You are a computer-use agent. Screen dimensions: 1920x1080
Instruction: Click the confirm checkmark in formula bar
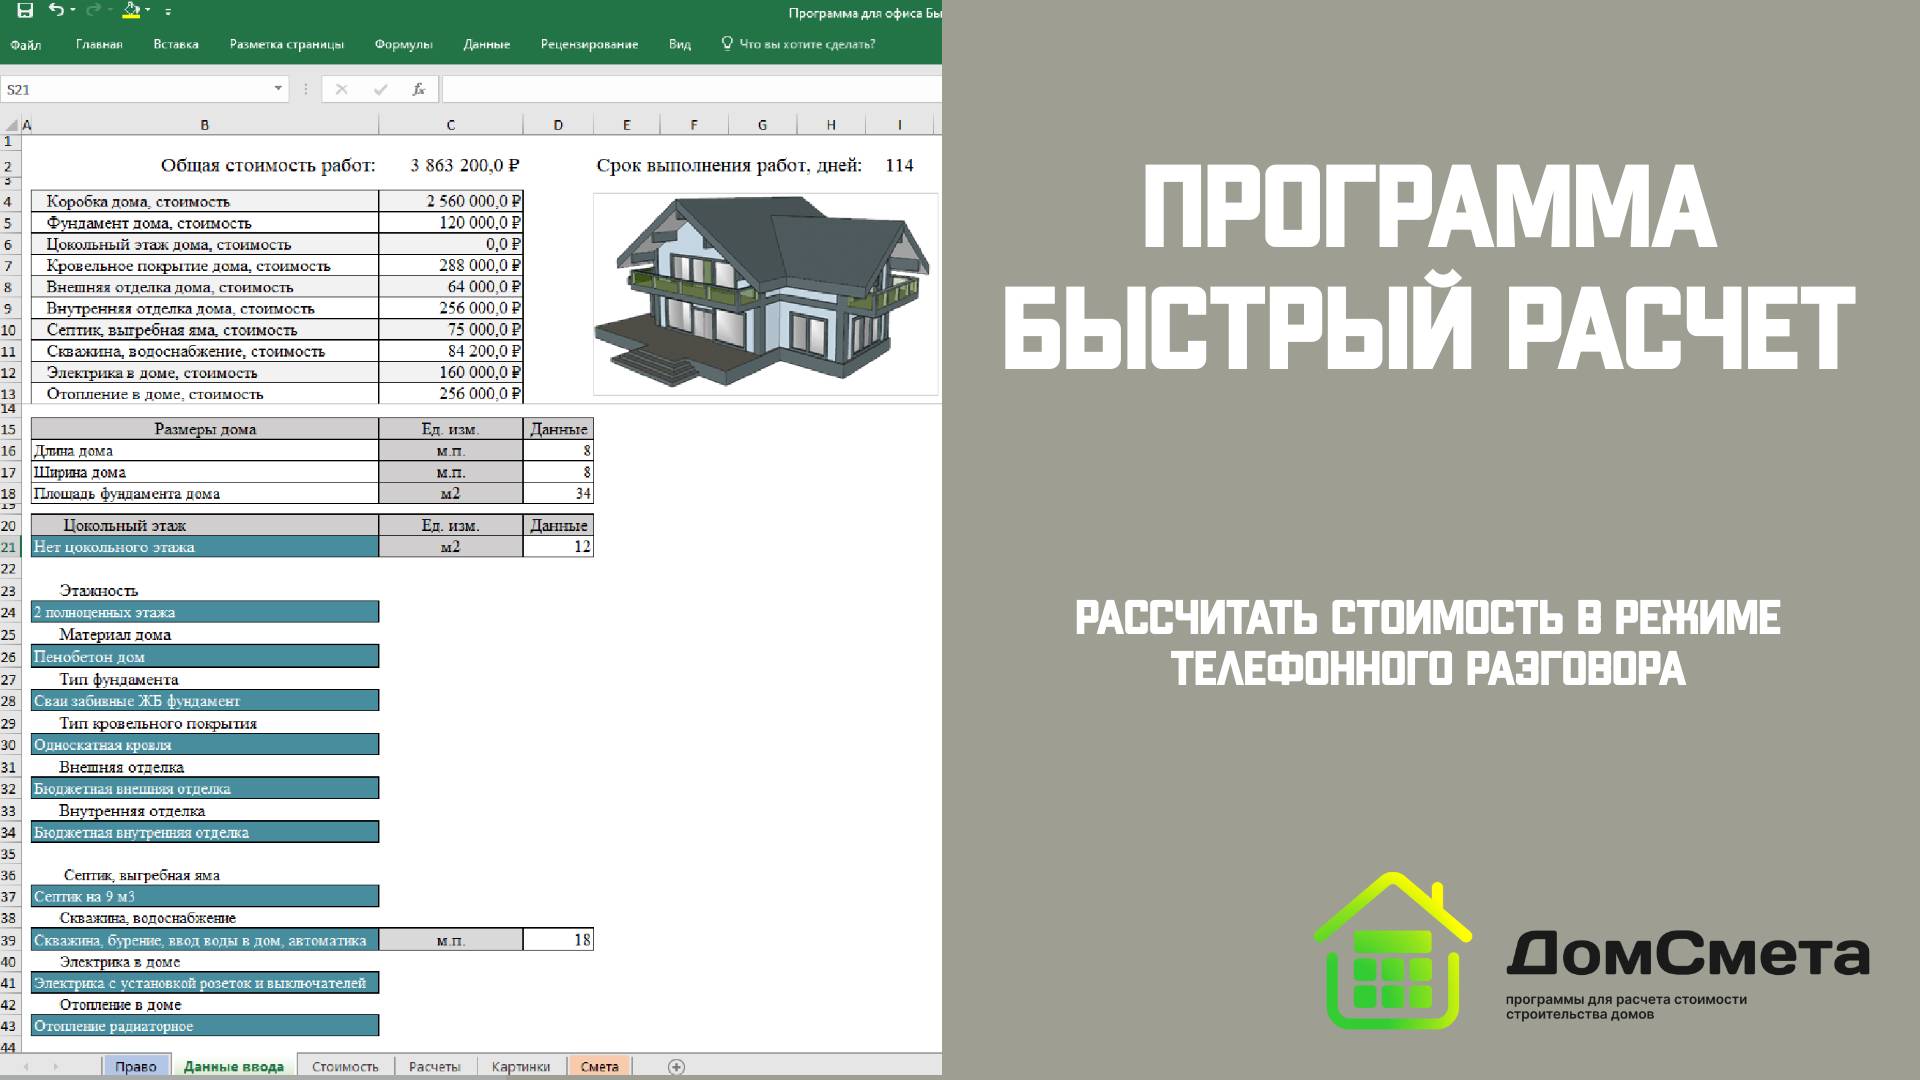point(380,89)
